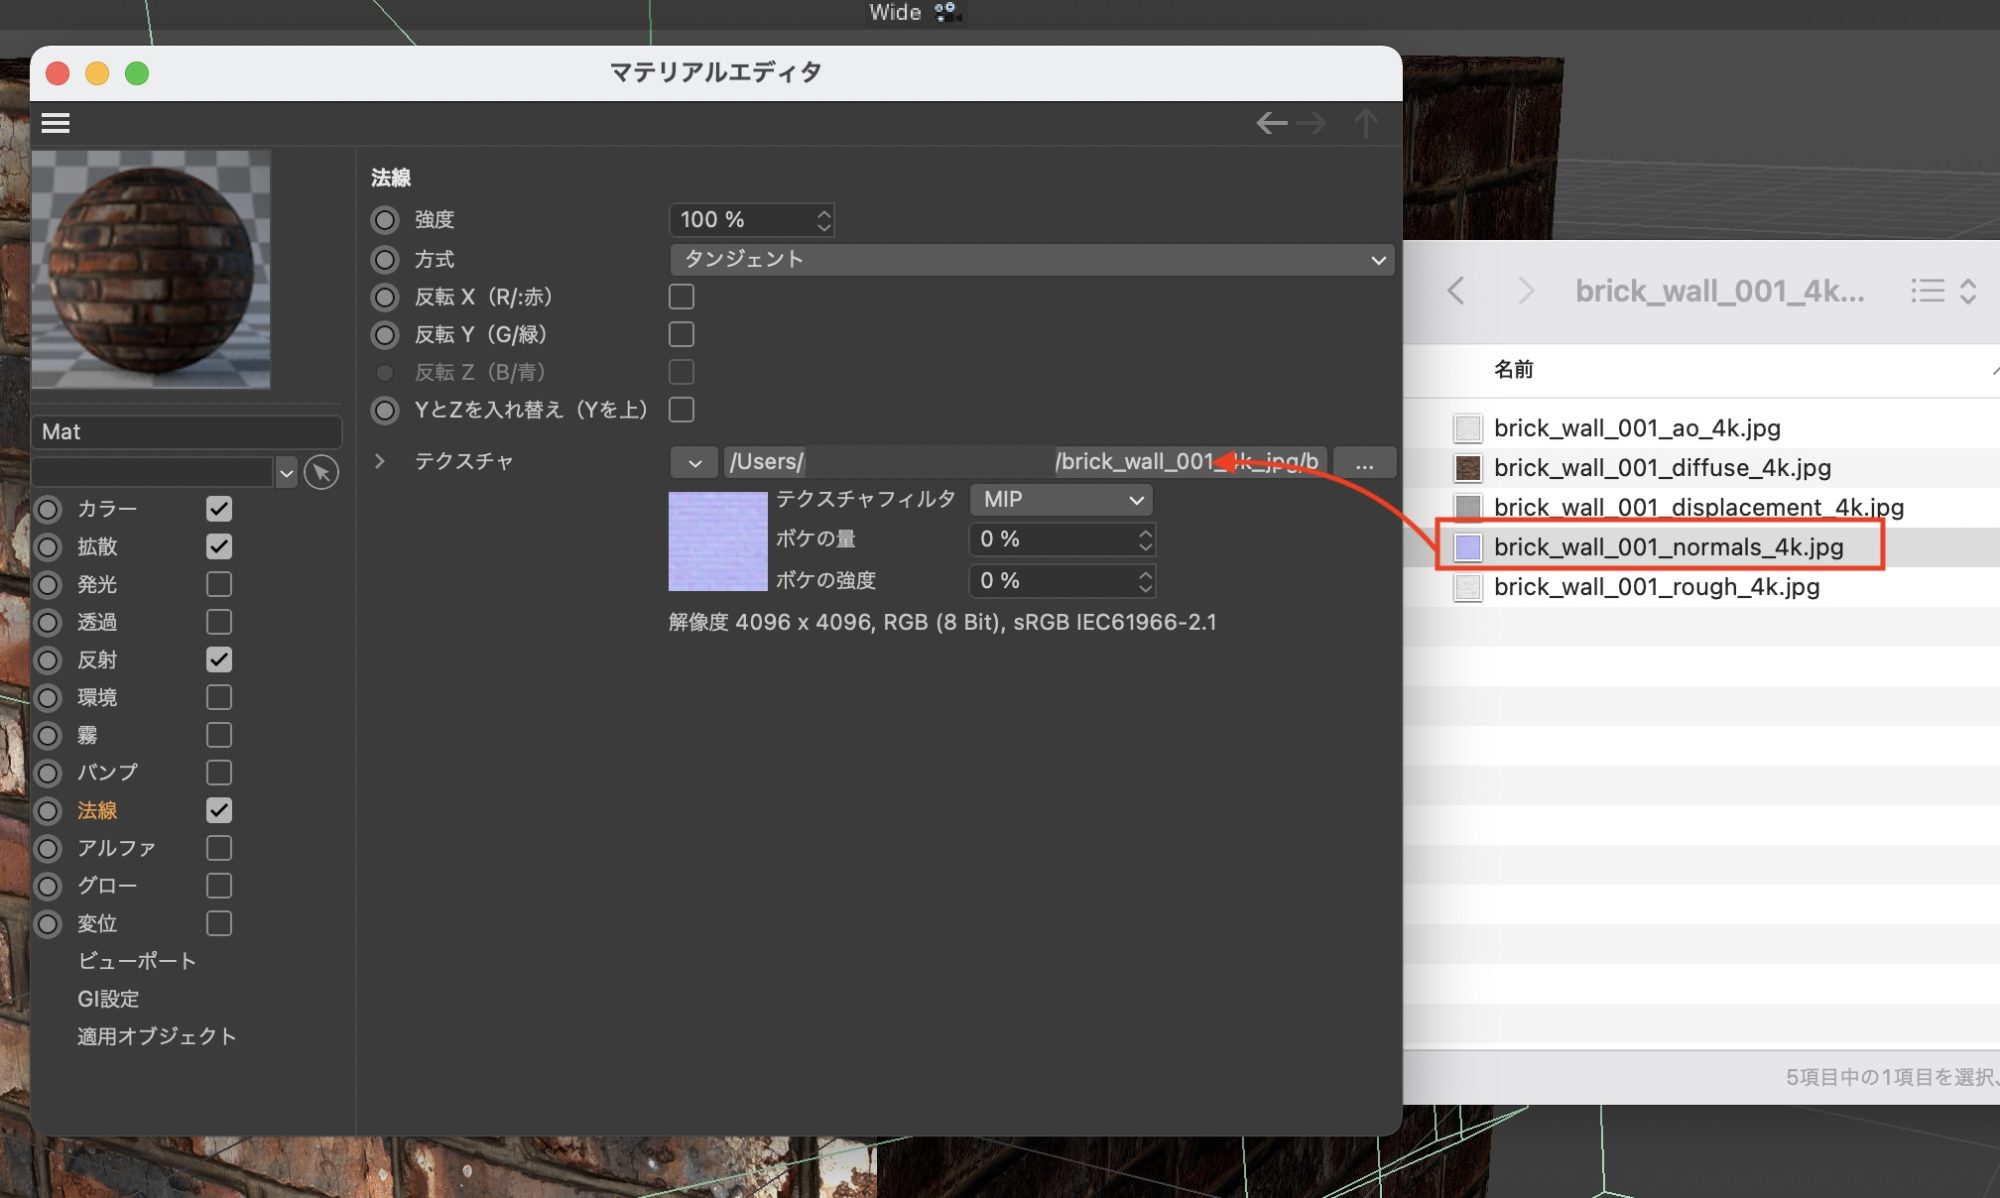2000x1198 pixels.
Task: Select brick_wall_001_rough_4k.jpg in Finder
Action: coord(1656,587)
